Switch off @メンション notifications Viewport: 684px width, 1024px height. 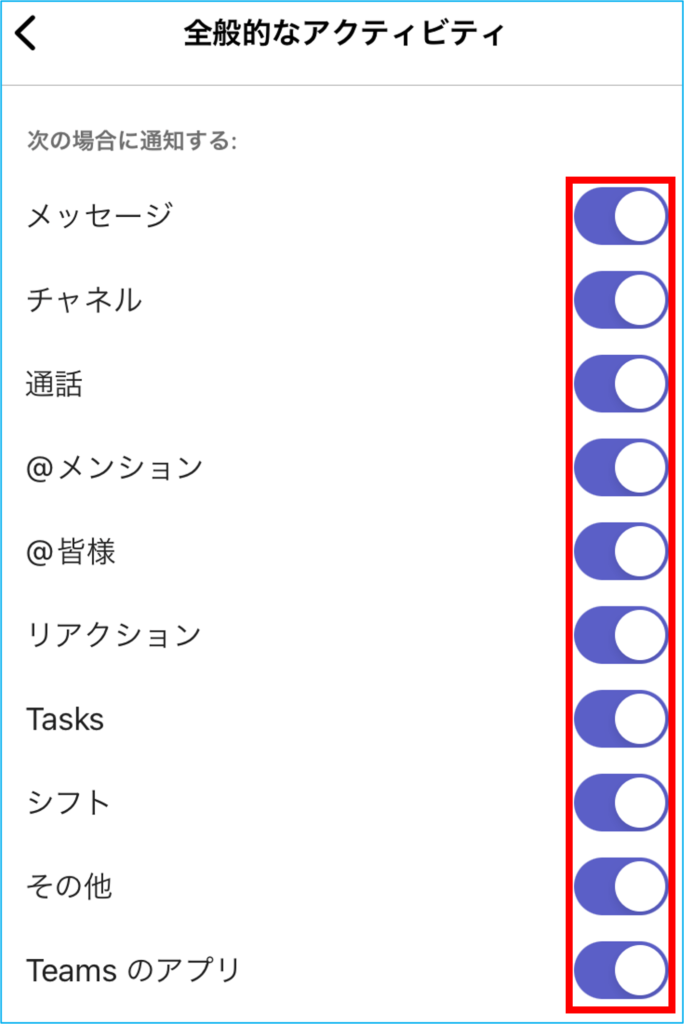click(620, 468)
